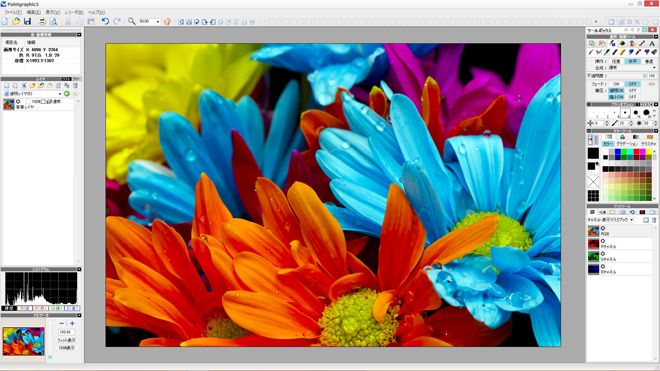
Task: Pick the bright blue swatch in color palette
Action: coord(617,152)
